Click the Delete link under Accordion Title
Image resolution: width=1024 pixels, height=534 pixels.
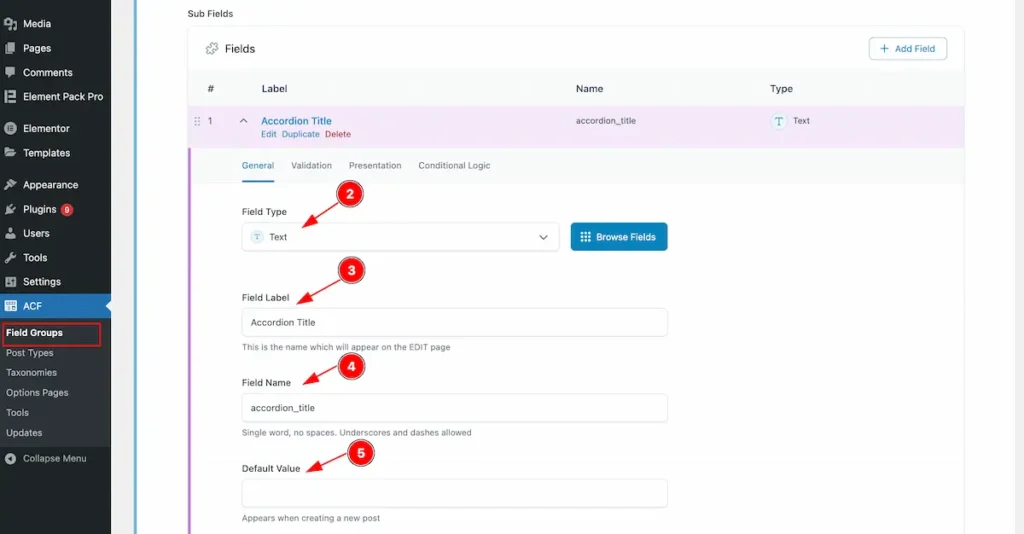click(338, 134)
